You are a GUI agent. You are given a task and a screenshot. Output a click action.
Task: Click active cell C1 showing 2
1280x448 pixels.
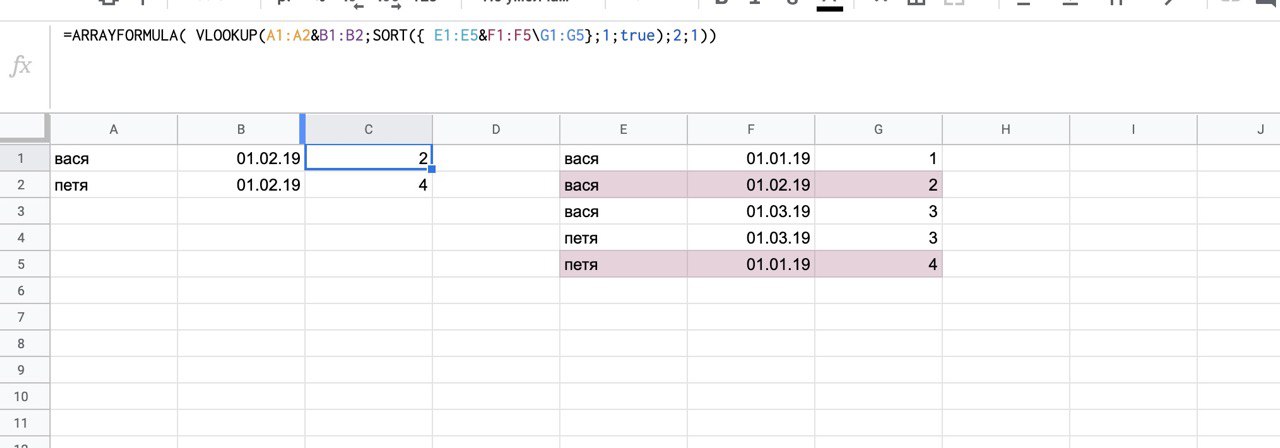click(x=369, y=158)
